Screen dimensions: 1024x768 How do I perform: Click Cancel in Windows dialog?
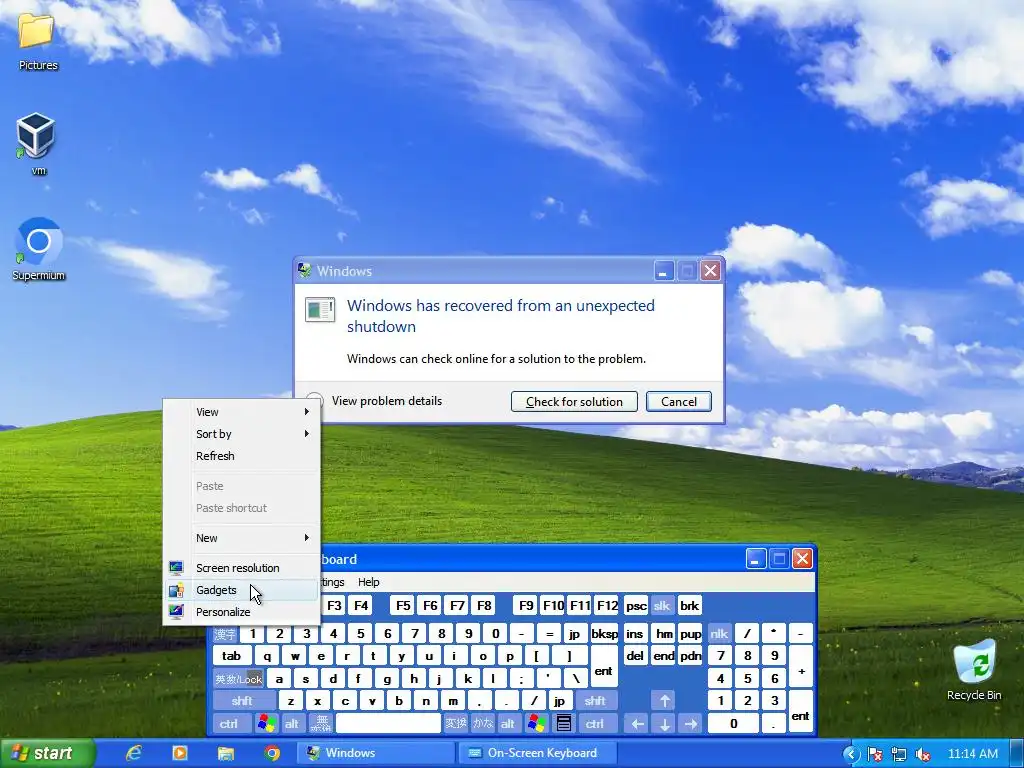coord(679,402)
